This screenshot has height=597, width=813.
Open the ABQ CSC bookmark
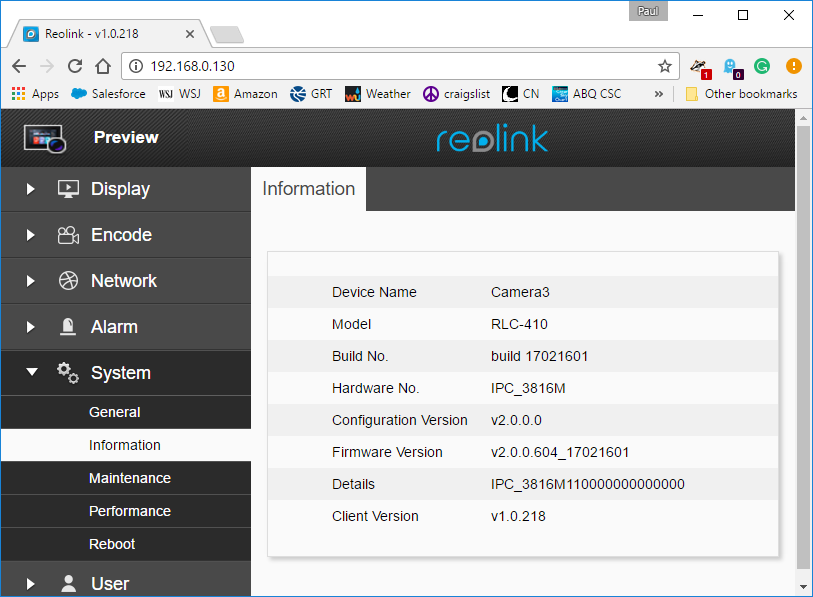586,94
